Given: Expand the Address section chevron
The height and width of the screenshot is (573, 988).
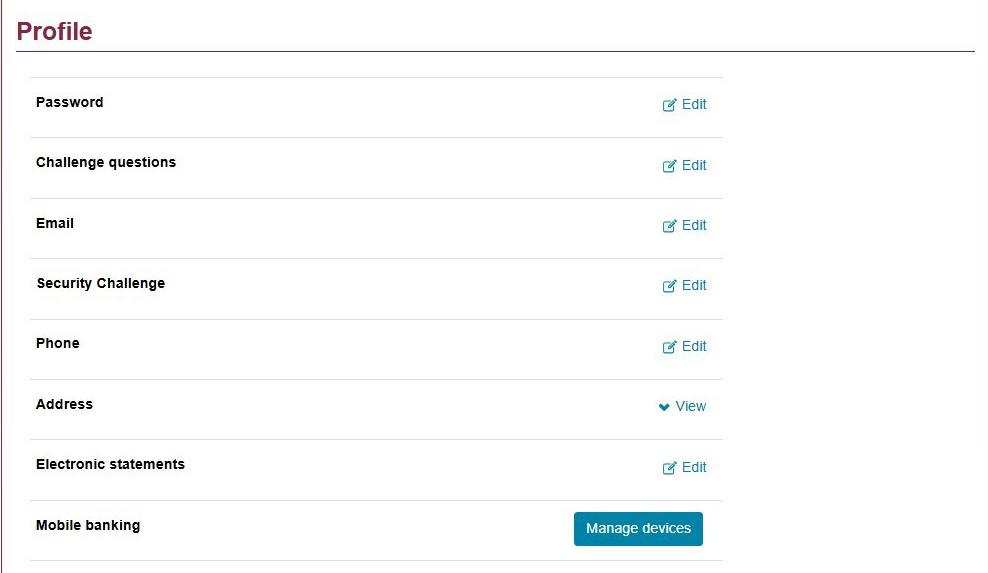Looking at the screenshot, I should tap(664, 407).
